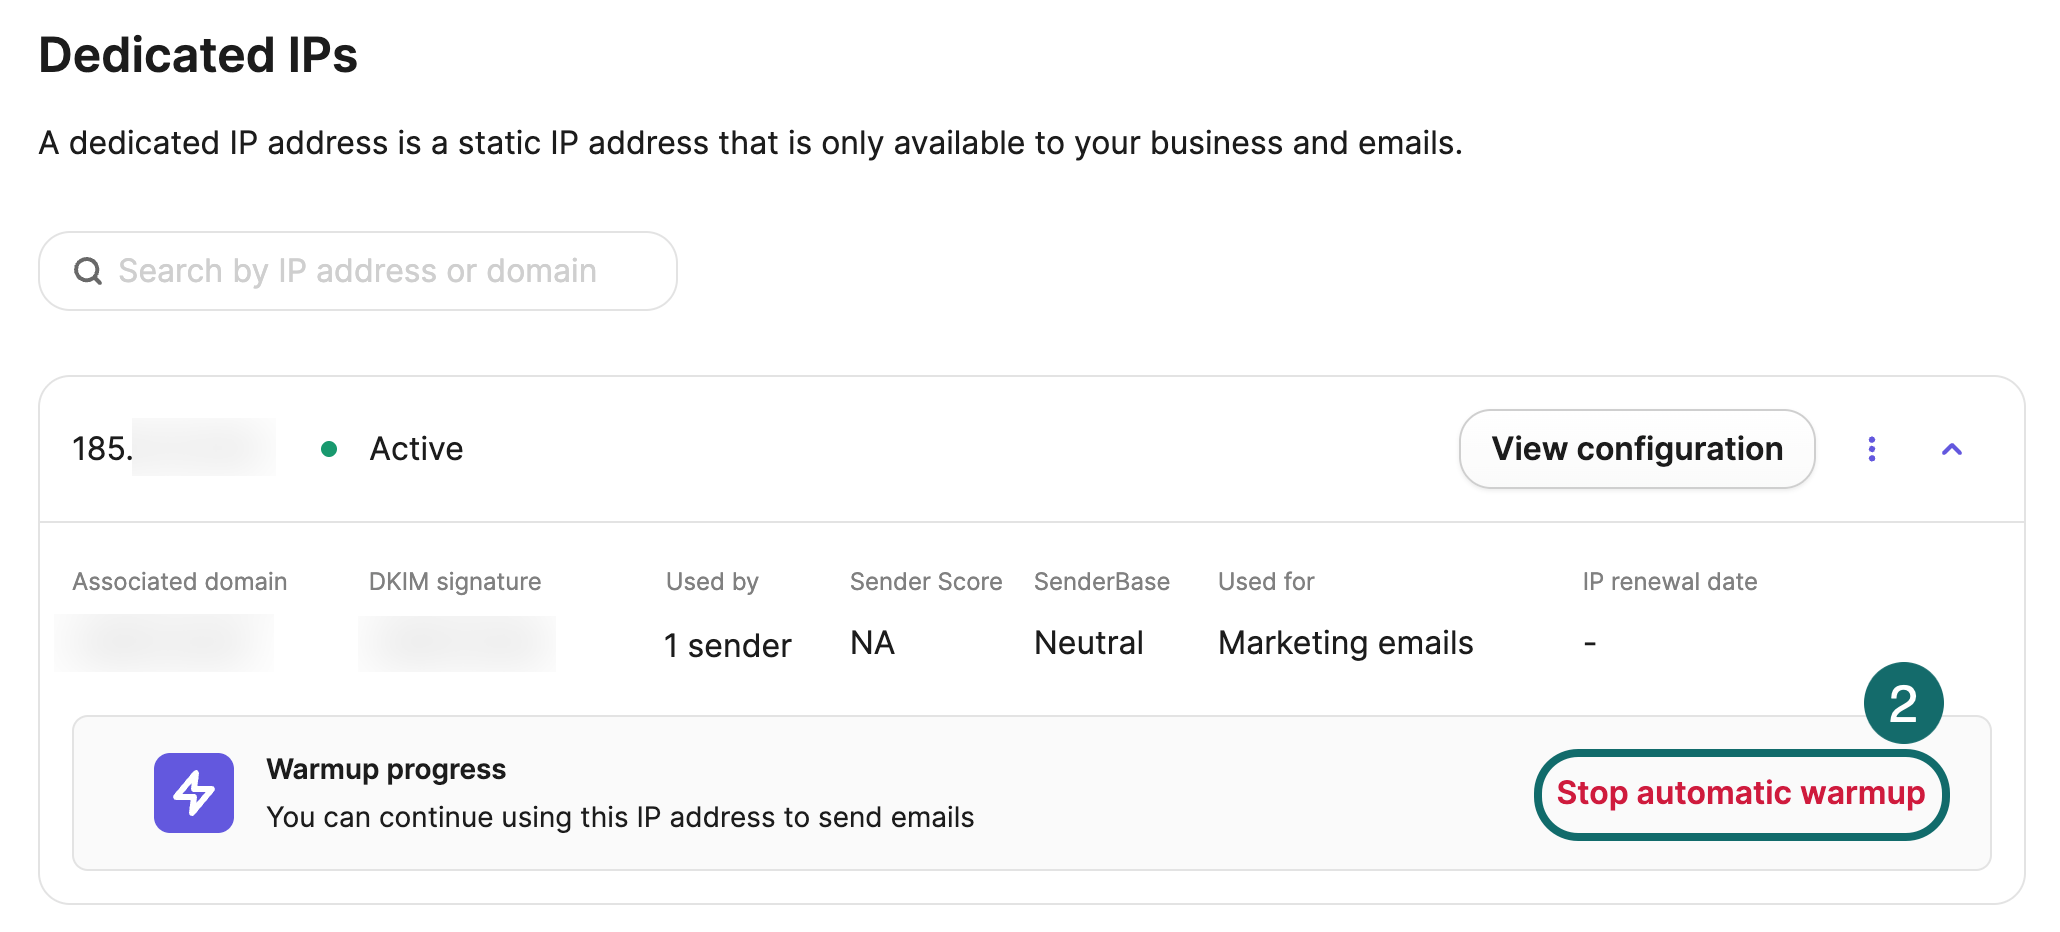Click the Dedicated IPs page heading
Image resolution: width=2060 pixels, height=932 pixels.
click(198, 55)
